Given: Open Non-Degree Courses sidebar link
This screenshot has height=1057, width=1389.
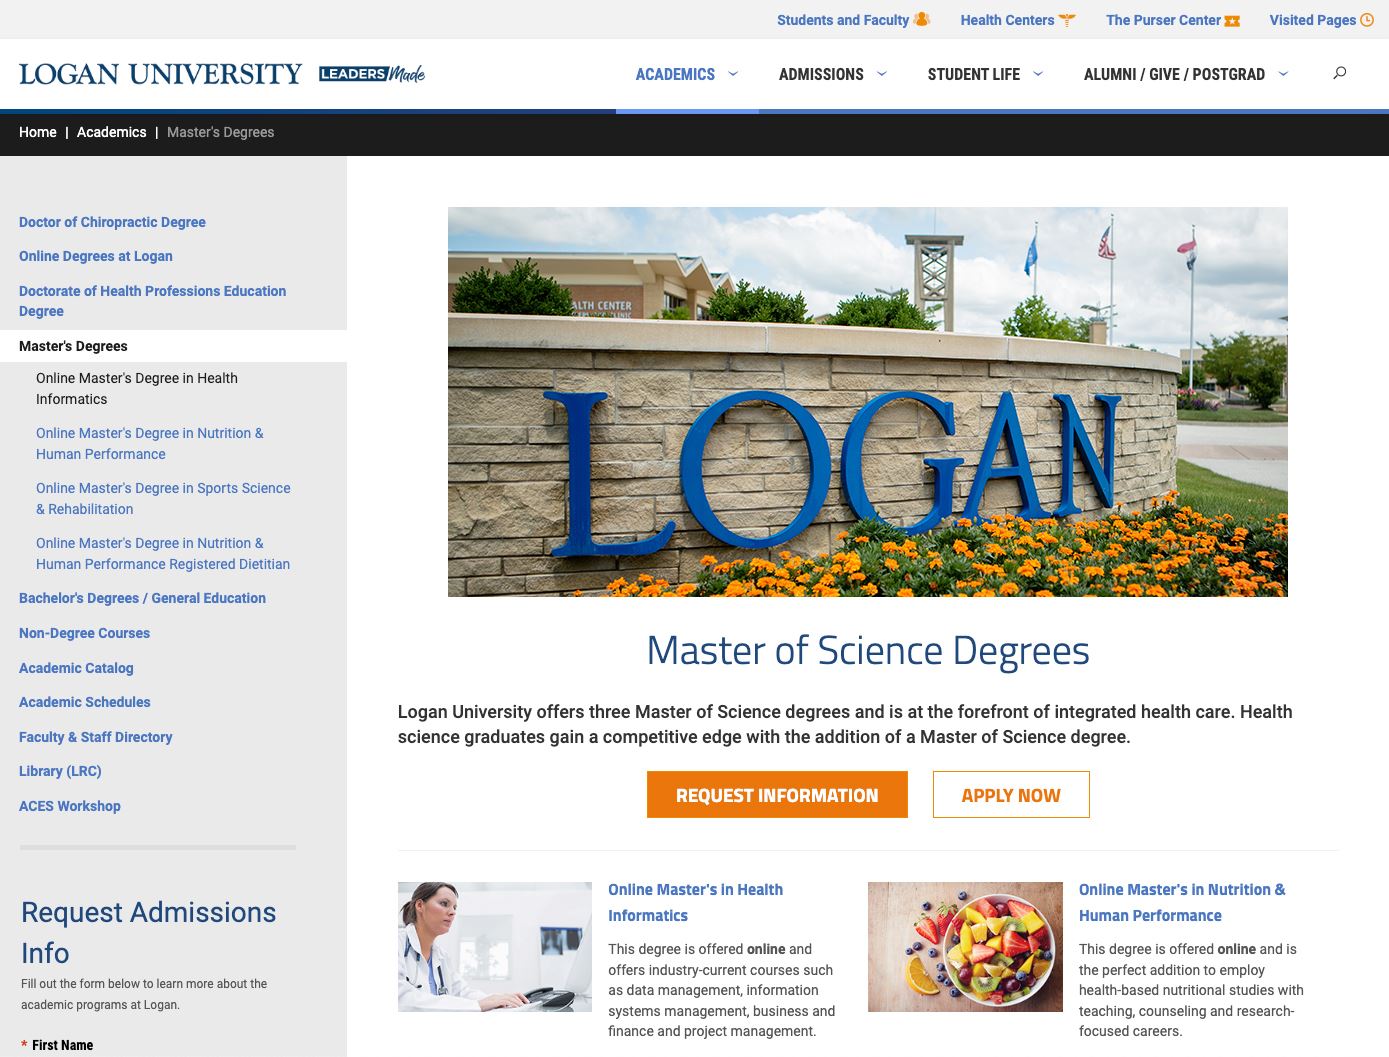Looking at the screenshot, I should tap(84, 633).
